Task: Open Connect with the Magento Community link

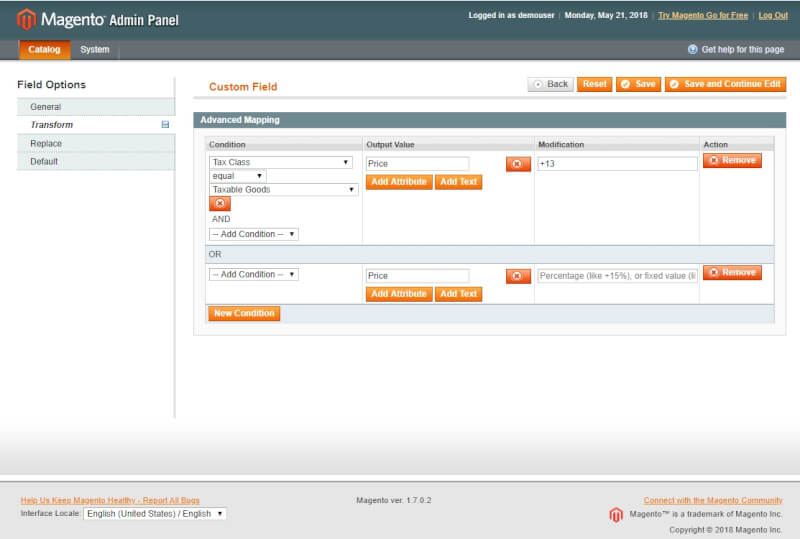Action: [x=713, y=500]
